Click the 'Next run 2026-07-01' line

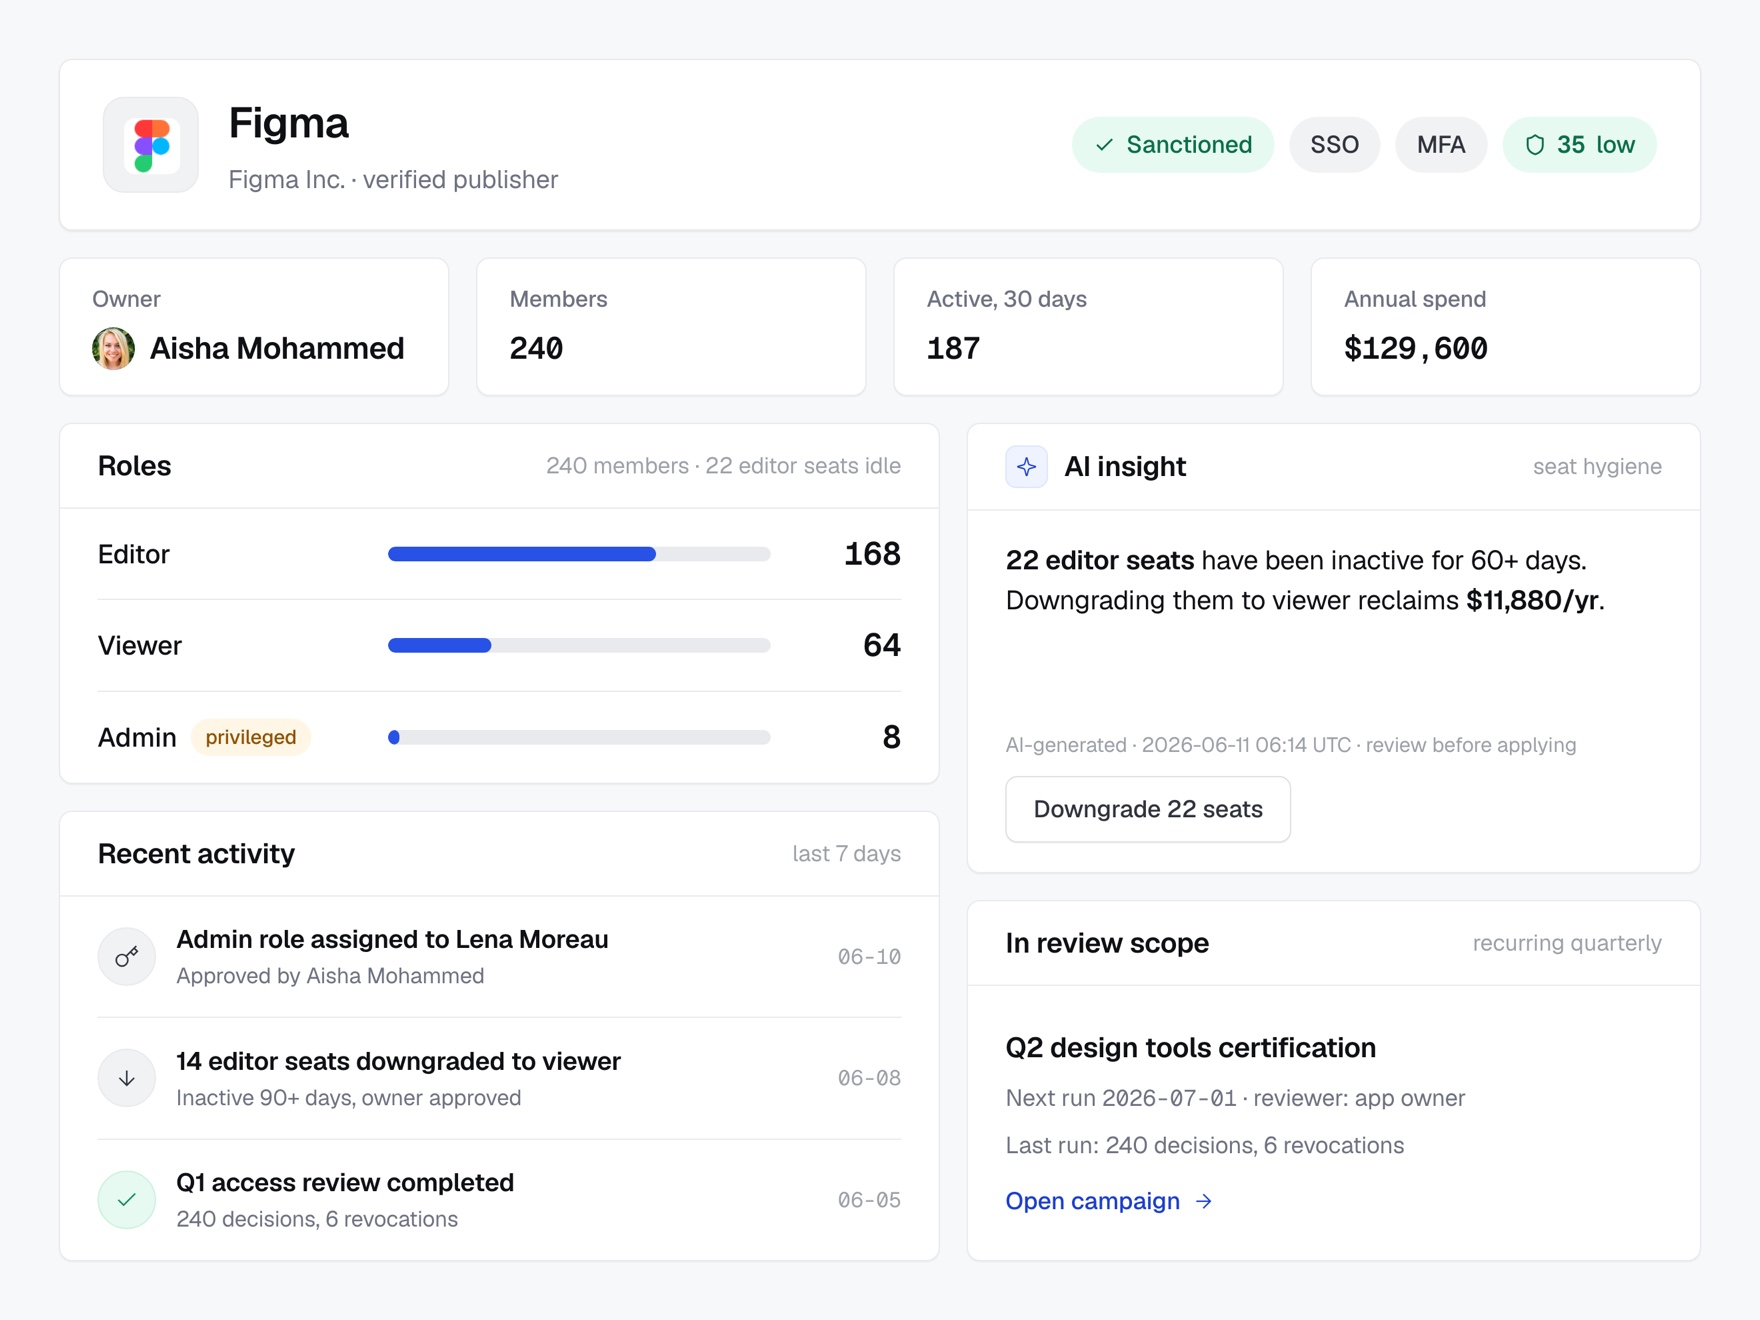(x=1235, y=1098)
